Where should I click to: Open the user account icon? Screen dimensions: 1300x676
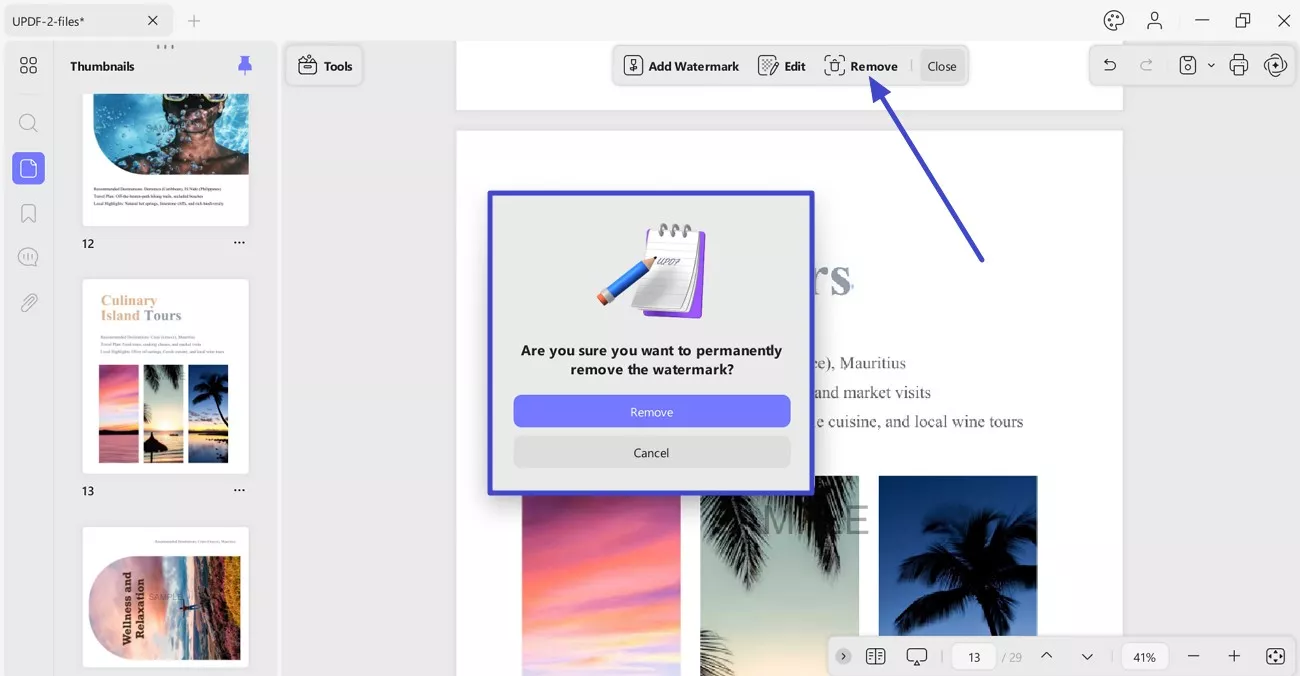click(x=1155, y=20)
